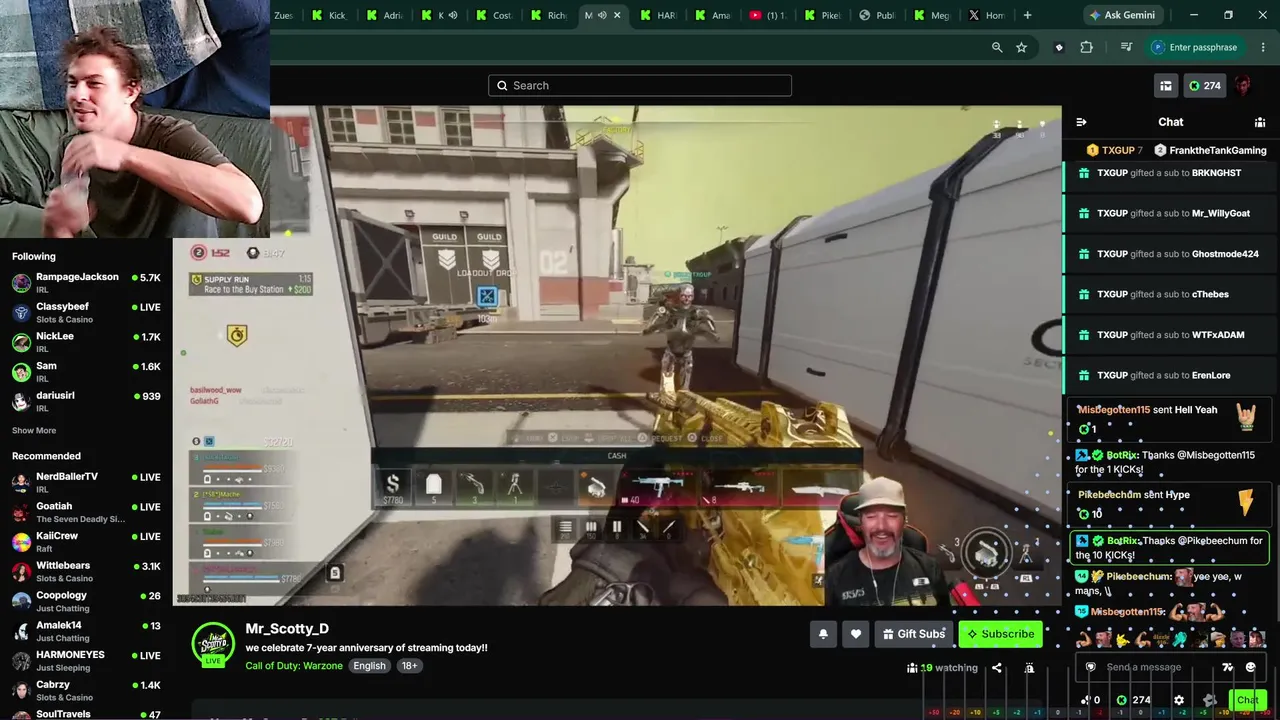The width and height of the screenshot is (1280, 720).
Task: Click gifted sub recipient WTFxADAM
Action: pyautogui.click(x=1218, y=335)
